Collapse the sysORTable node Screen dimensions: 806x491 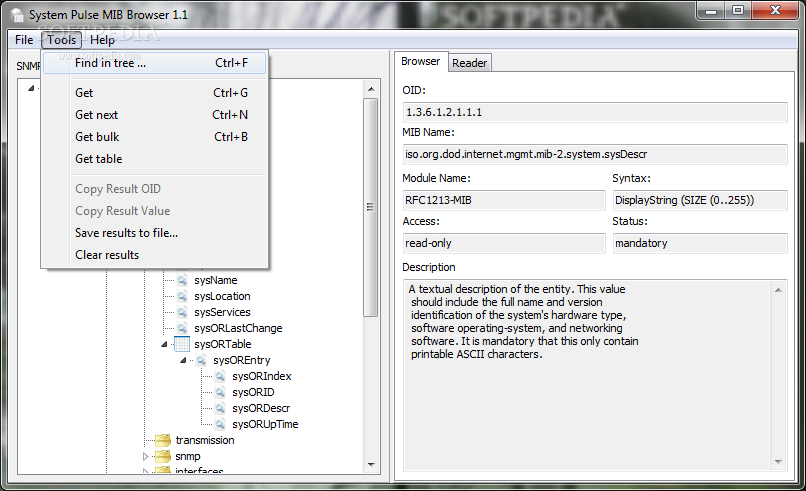164,344
